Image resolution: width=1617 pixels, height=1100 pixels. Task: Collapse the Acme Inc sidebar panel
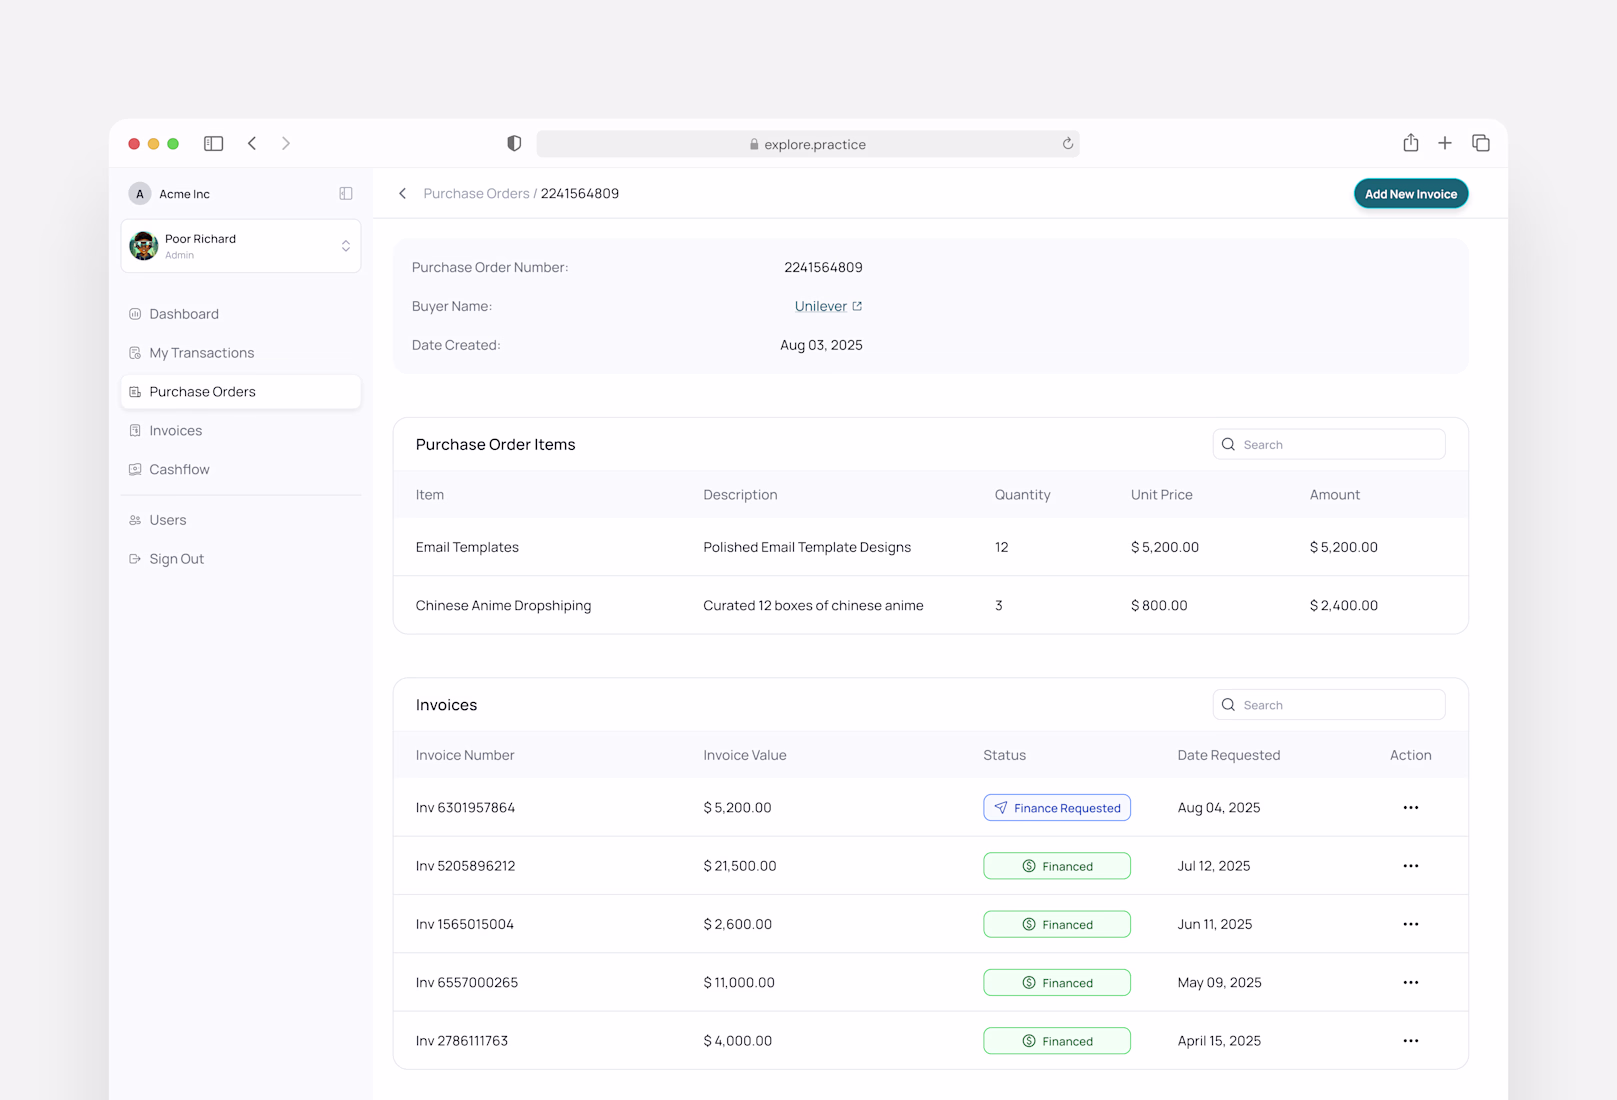coord(346,194)
